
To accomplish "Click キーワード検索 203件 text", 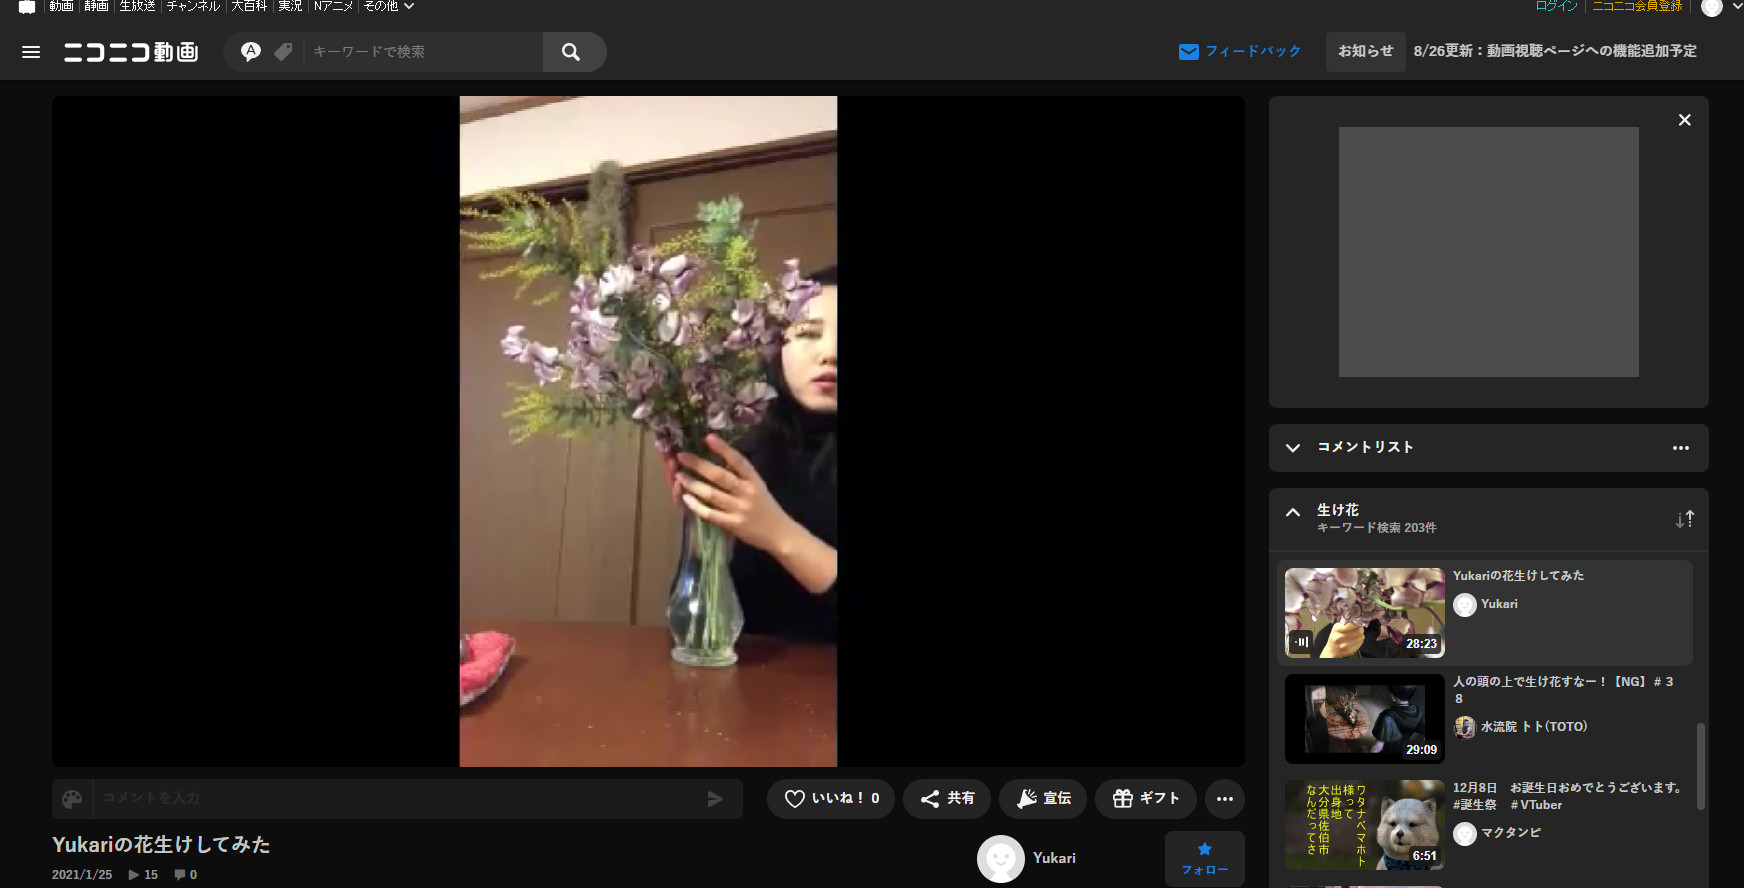I will (1376, 528).
